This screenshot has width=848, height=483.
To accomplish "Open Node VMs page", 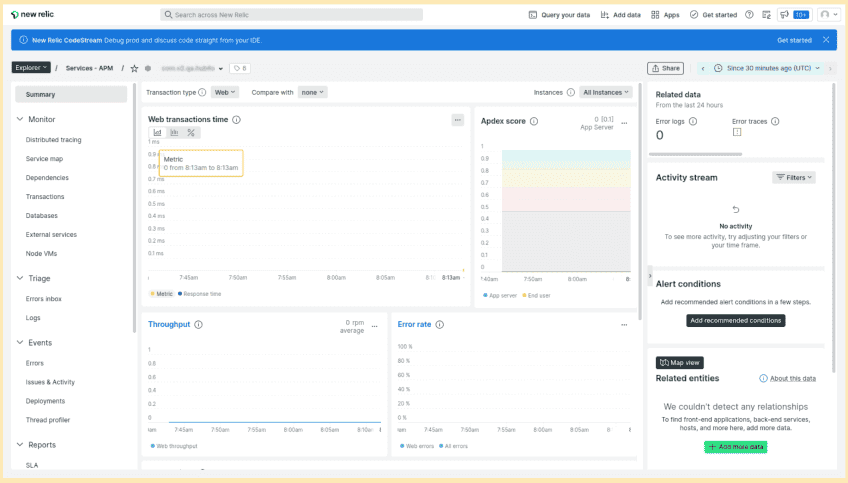I will tap(41, 253).
